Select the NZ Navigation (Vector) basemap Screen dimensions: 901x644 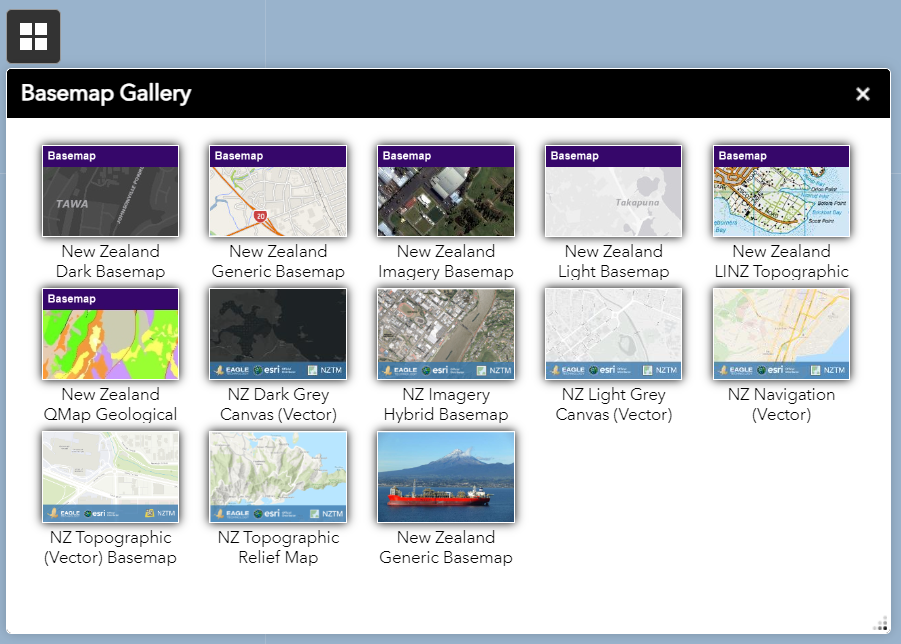click(x=780, y=333)
